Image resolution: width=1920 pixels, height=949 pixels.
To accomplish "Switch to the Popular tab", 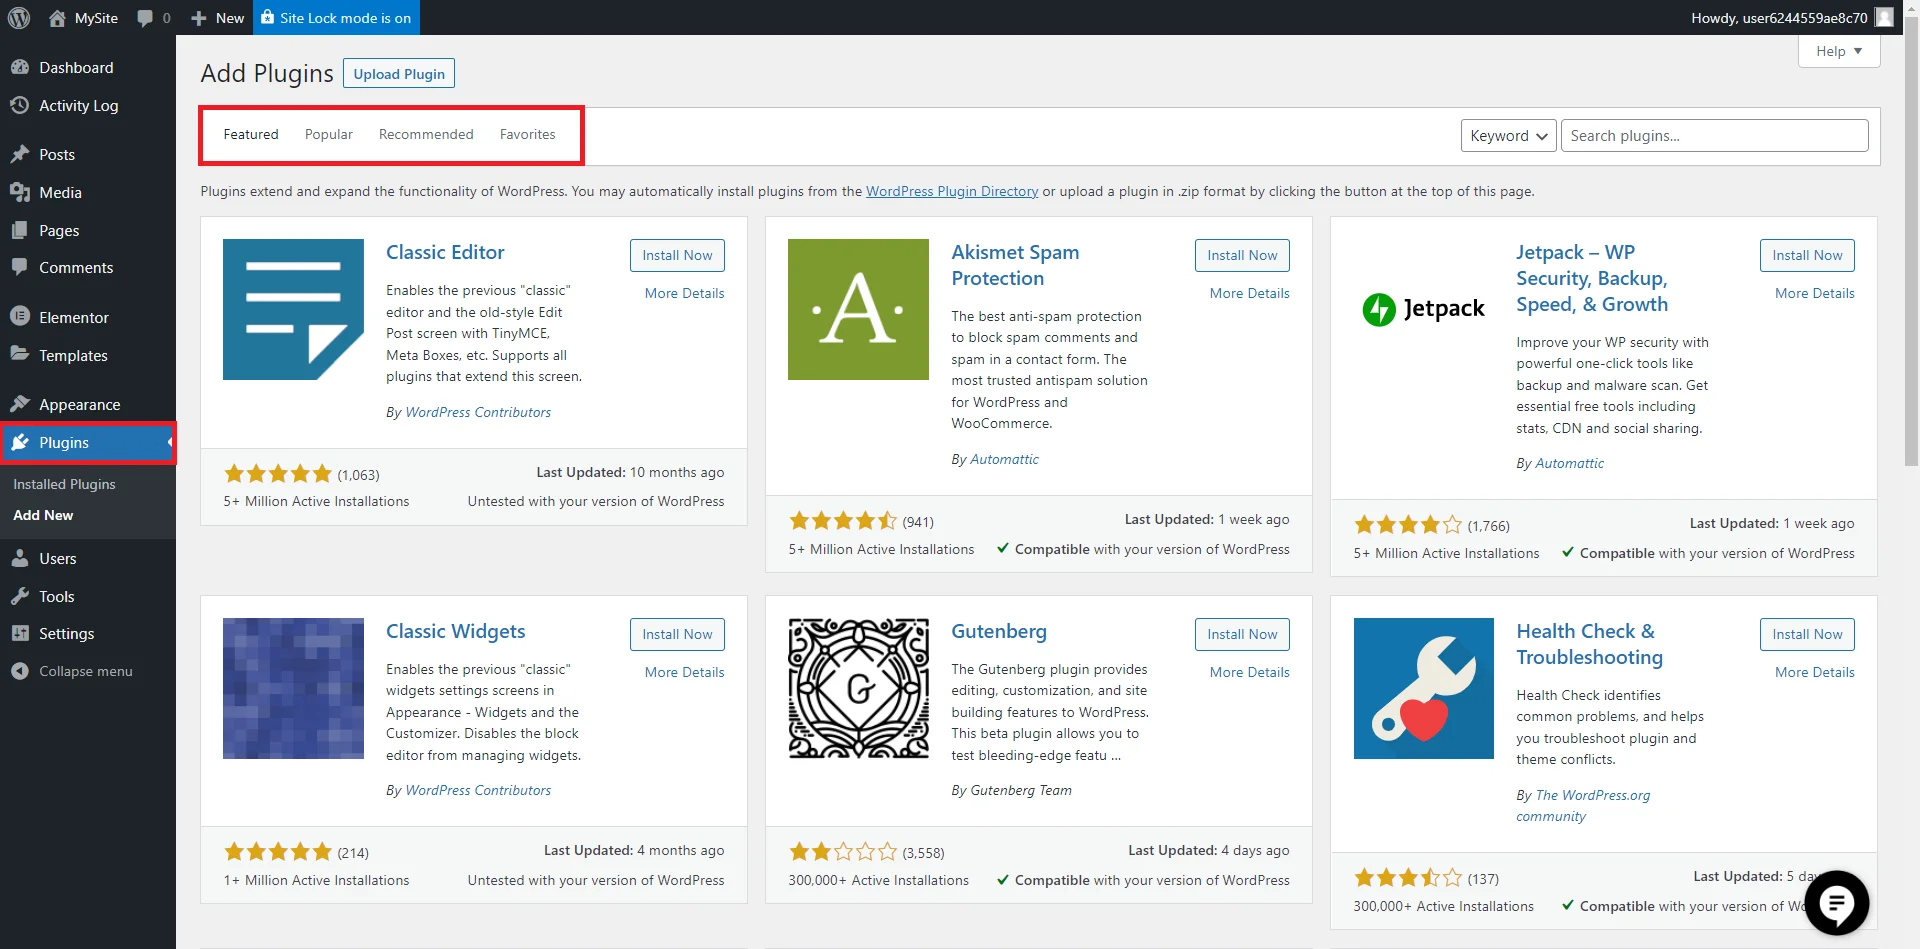I will tap(328, 134).
